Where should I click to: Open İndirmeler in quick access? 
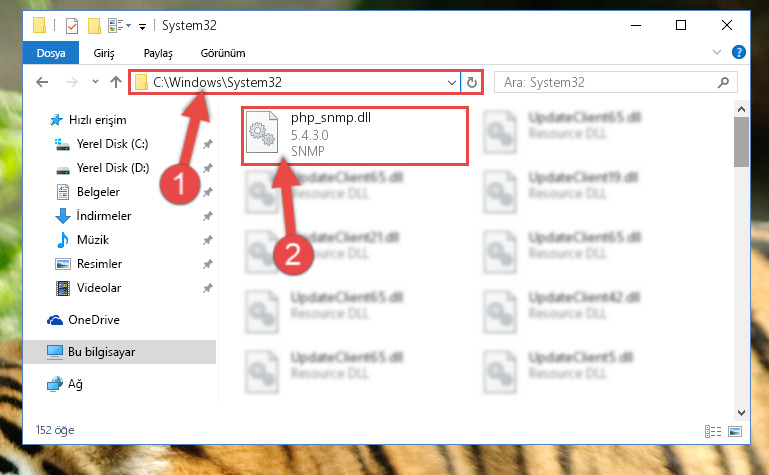point(103,216)
